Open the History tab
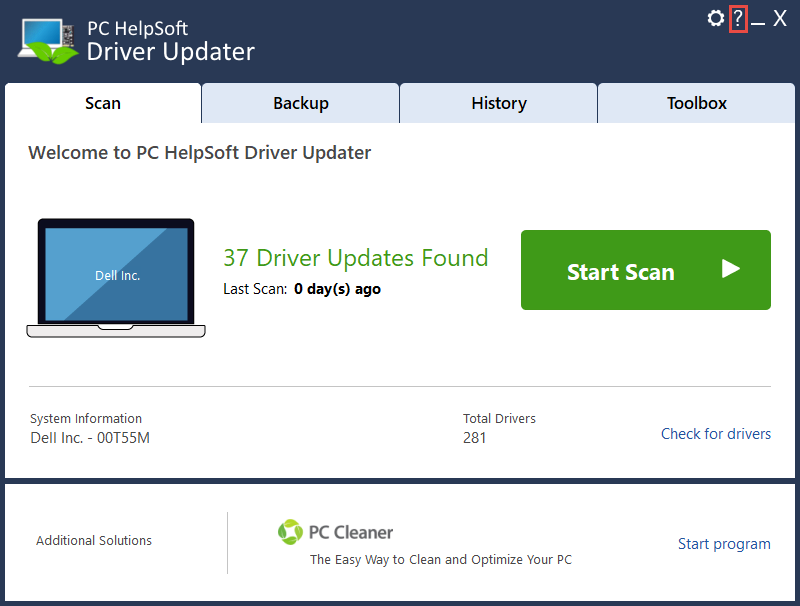The image size is (800, 606). 498,103
